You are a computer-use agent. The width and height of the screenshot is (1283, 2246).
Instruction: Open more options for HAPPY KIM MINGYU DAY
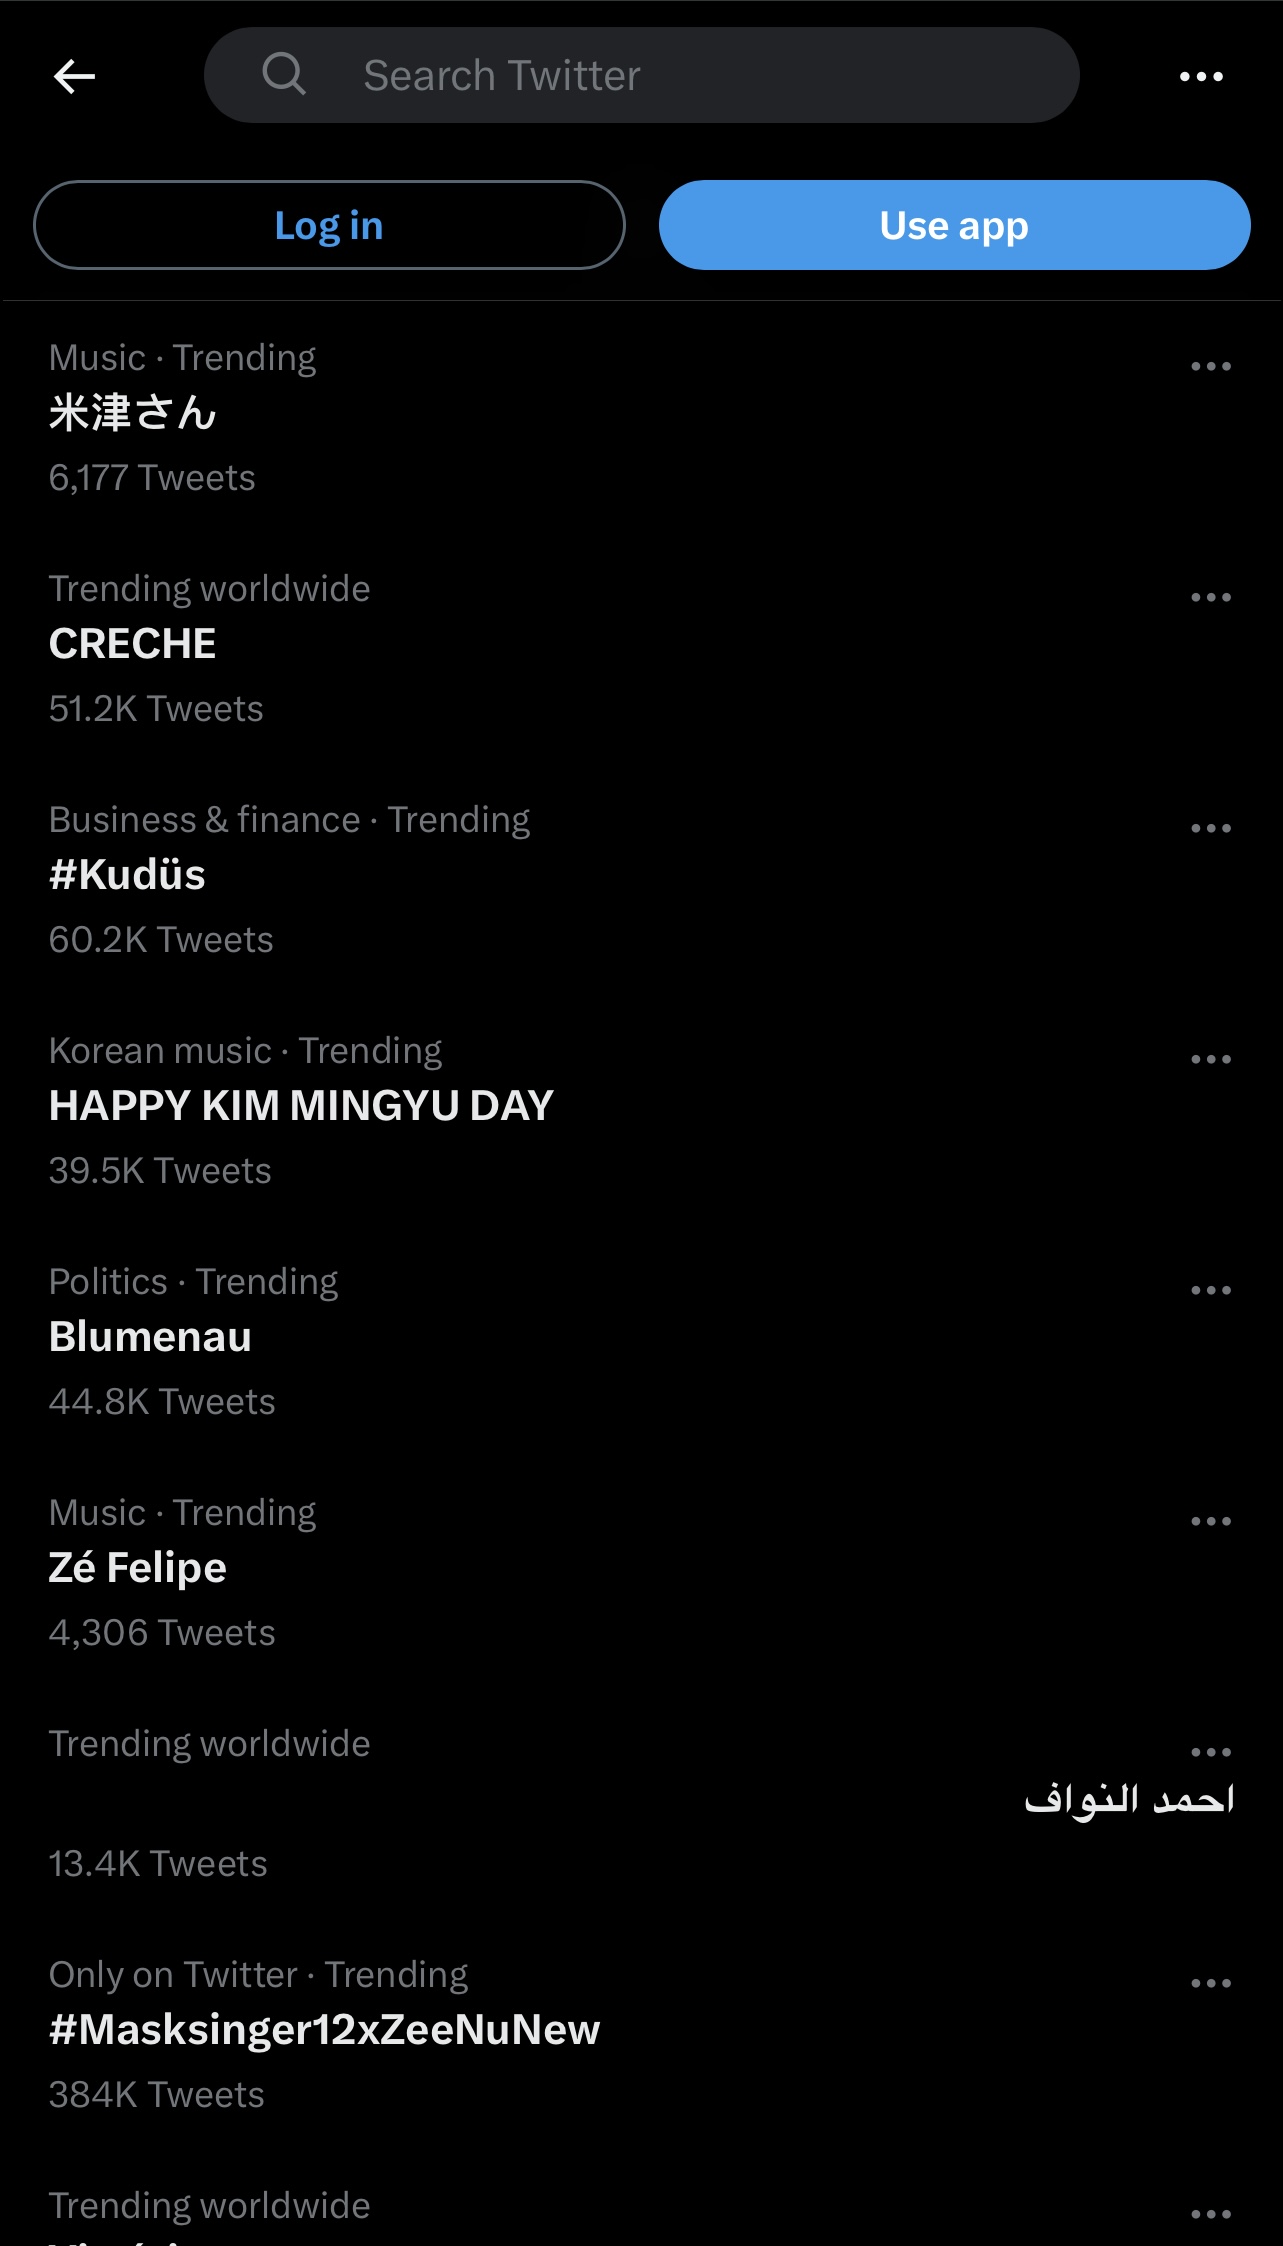1210,1060
